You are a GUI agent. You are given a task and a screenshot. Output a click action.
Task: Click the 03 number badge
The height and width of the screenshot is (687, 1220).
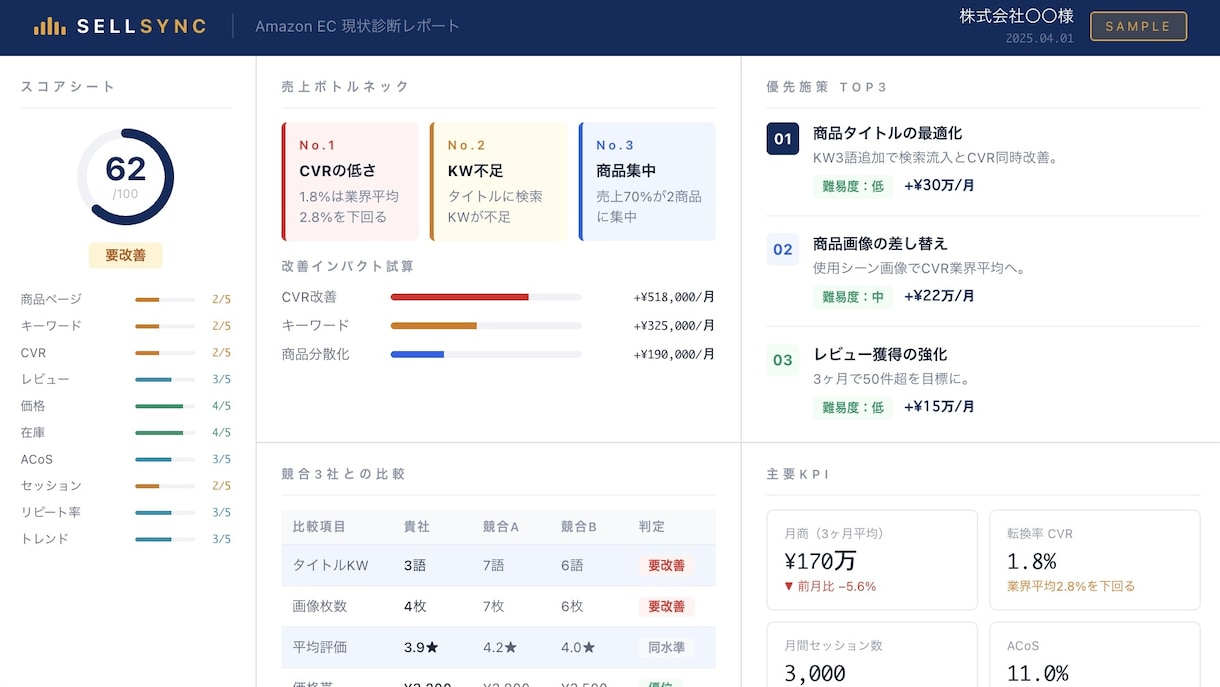click(783, 360)
